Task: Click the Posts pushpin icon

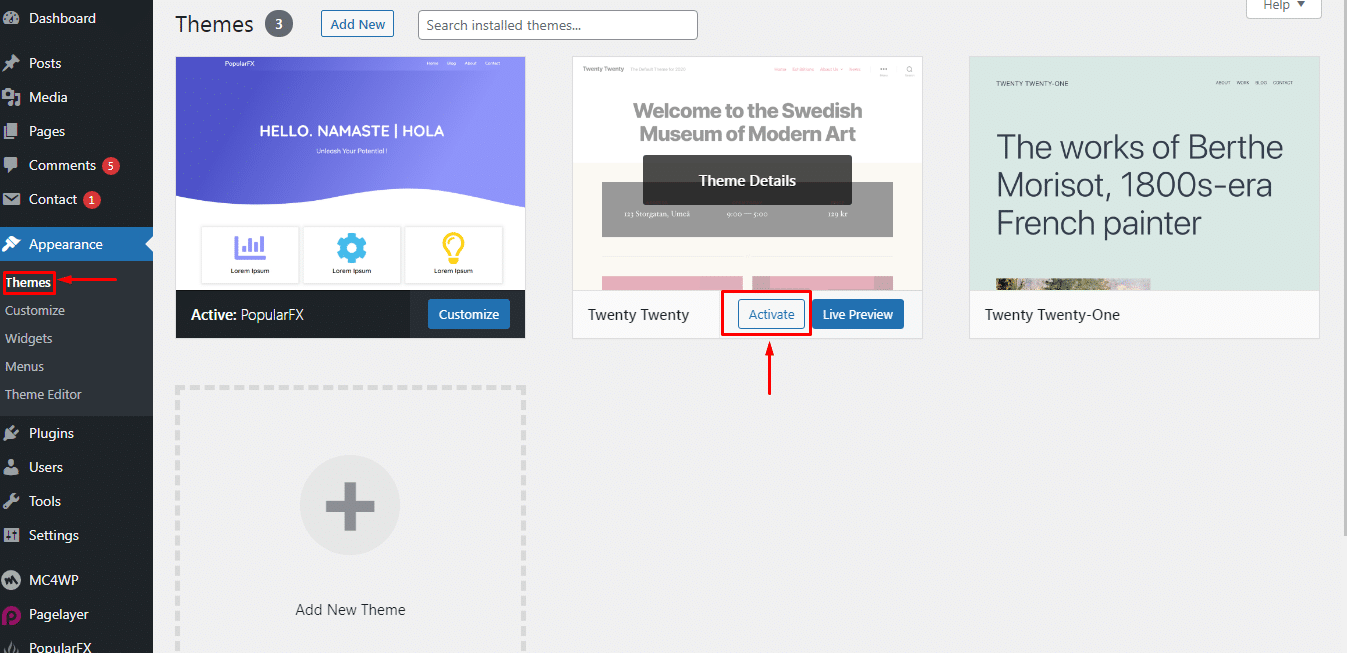Action: (12, 63)
